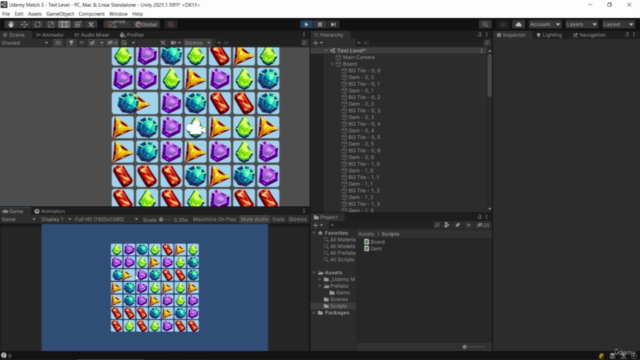Collapse the Assets folder tree
Image resolution: width=640 pixels, height=360 pixels.
point(314,273)
